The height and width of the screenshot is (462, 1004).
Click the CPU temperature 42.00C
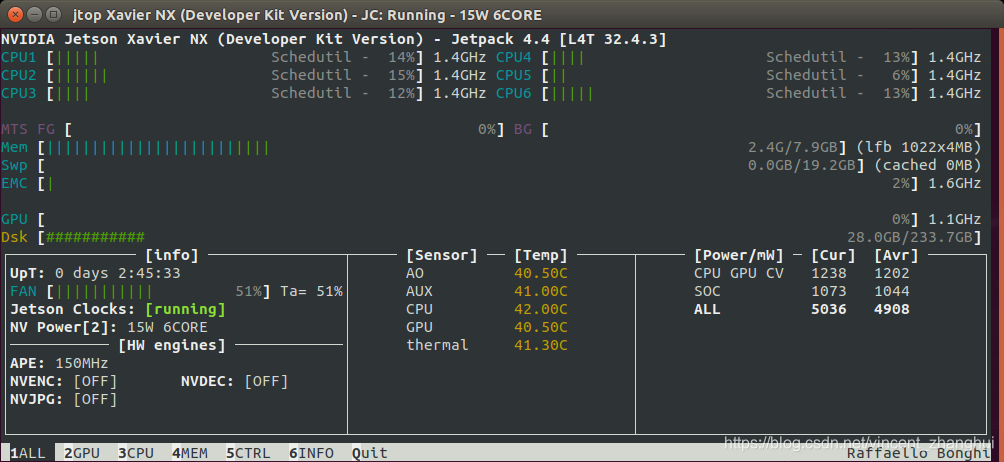click(x=540, y=310)
